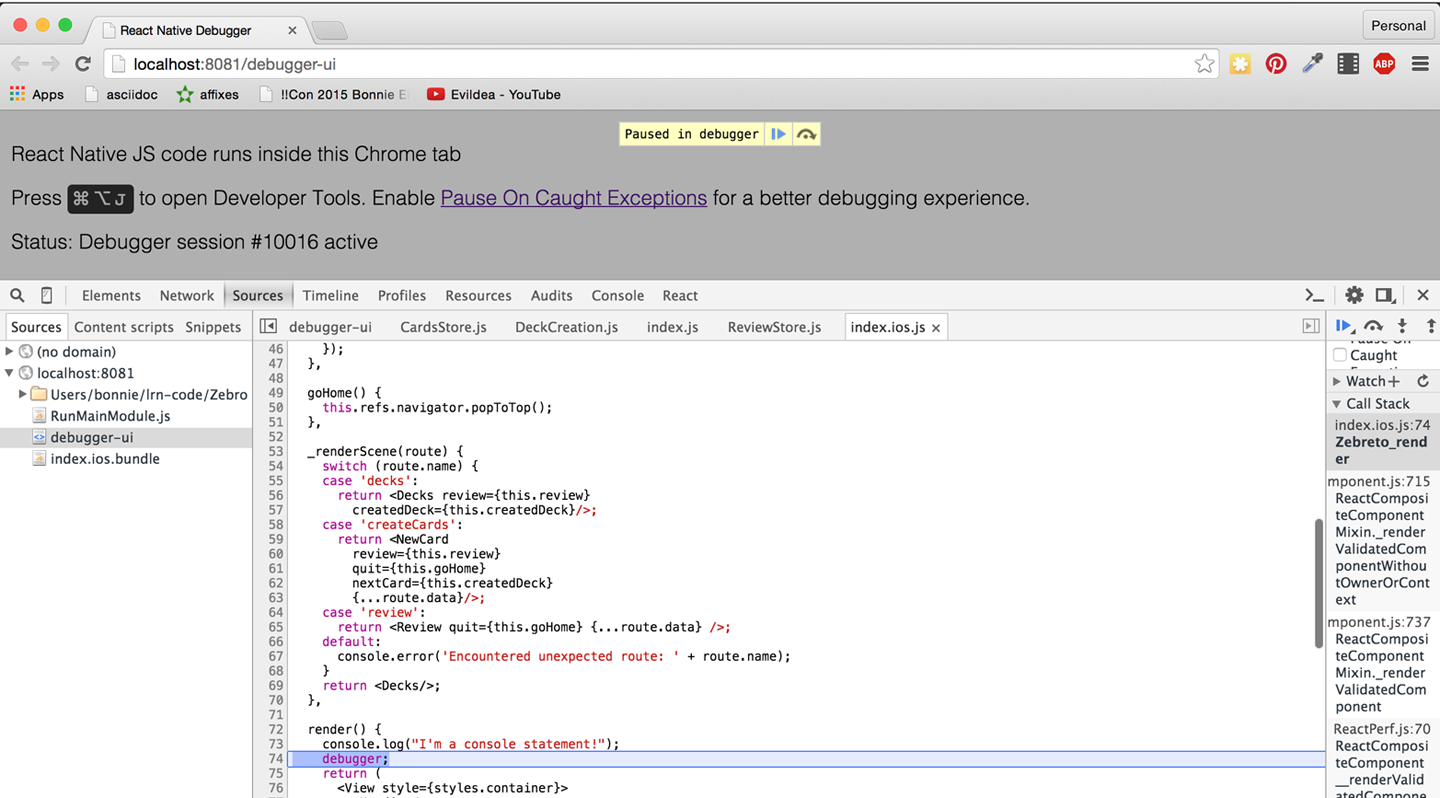Click the refresh watch expressions icon
This screenshot has height=798, width=1440.
click(x=1423, y=381)
